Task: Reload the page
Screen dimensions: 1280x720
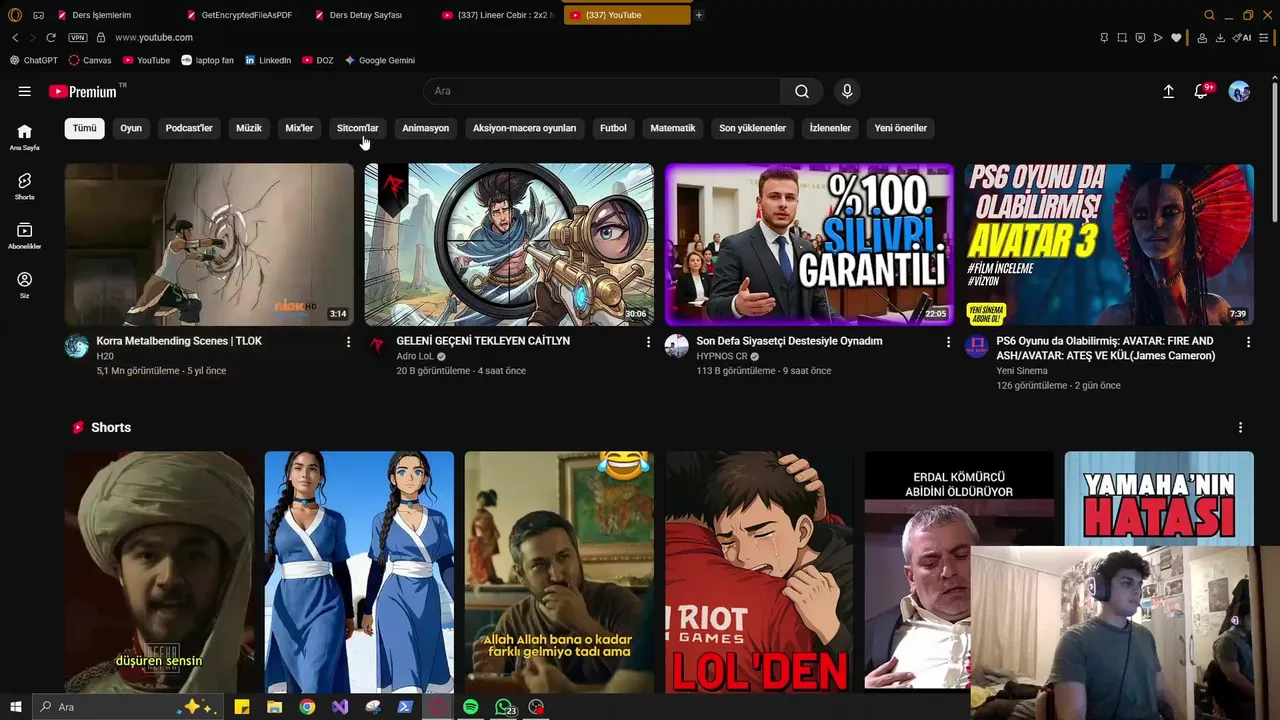Action: tap(50, 37)
